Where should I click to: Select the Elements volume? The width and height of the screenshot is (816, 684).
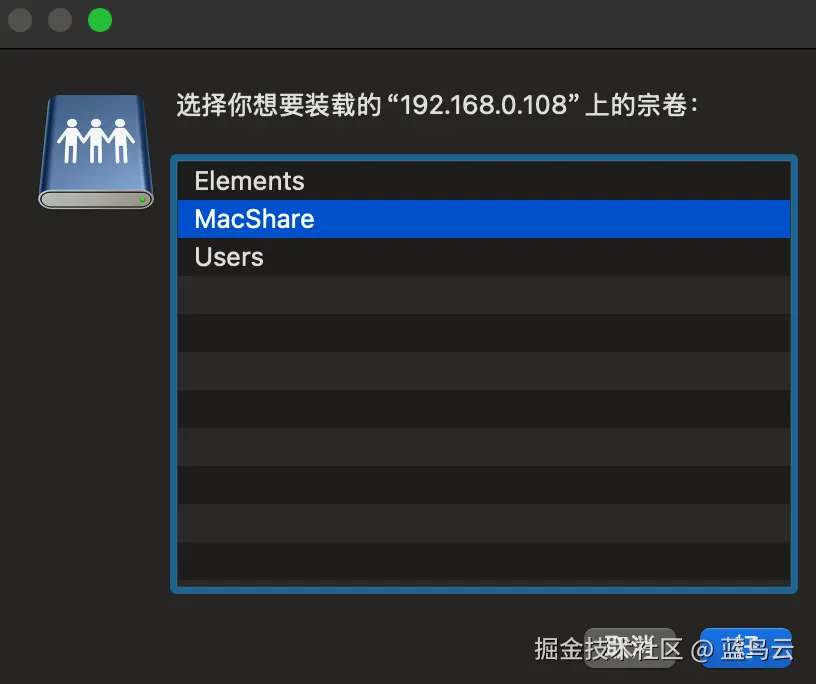tap(400, 180)
